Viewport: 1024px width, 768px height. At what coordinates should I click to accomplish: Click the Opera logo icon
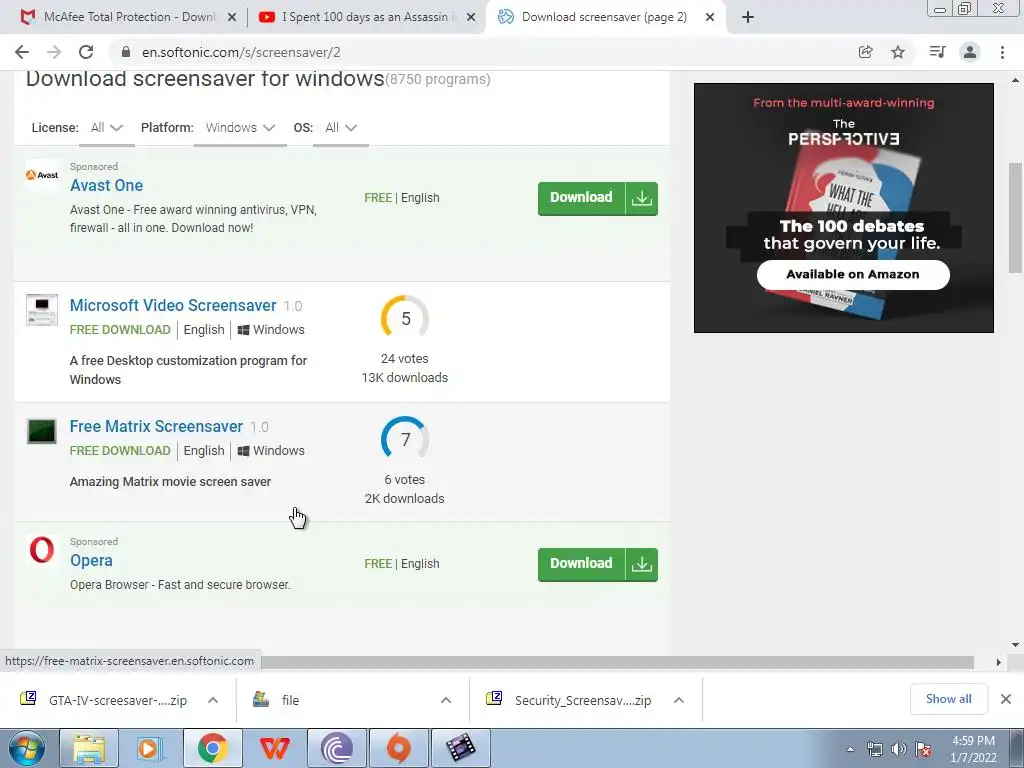pos(42,550)
